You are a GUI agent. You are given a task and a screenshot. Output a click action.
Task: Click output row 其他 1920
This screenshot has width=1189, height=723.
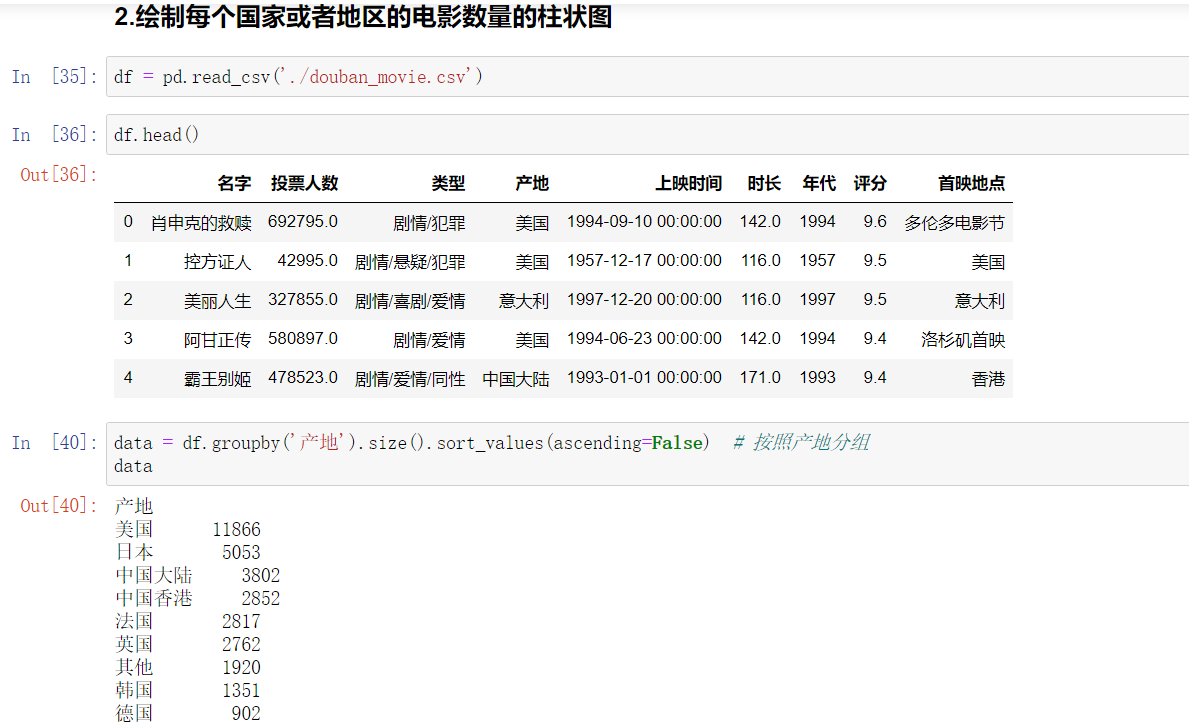(187, 667)
